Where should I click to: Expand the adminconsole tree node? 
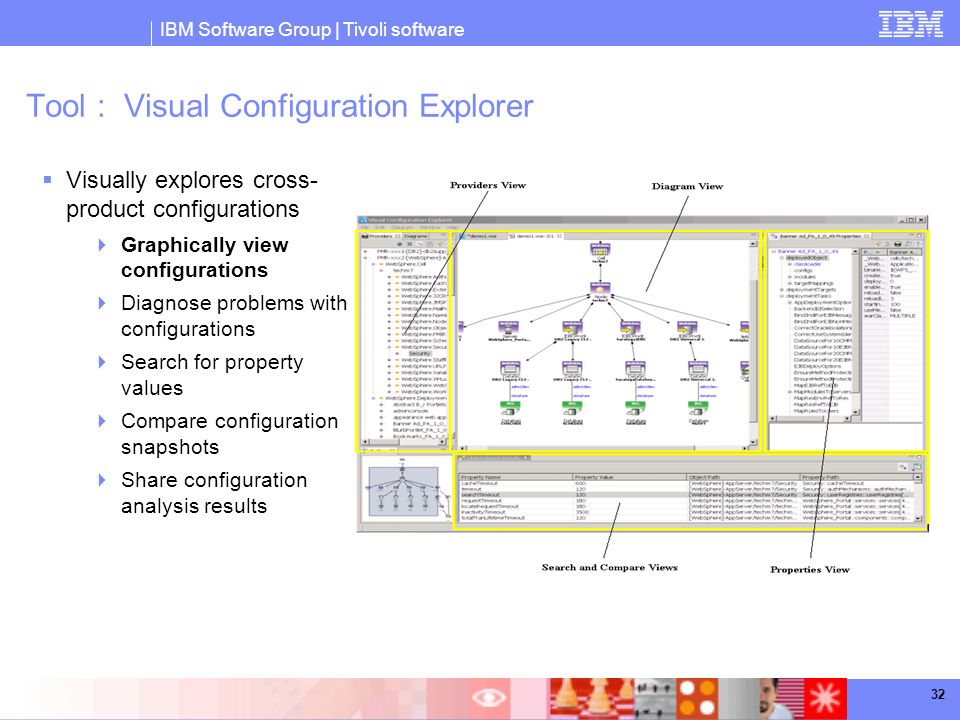click(x=381, y=411)
